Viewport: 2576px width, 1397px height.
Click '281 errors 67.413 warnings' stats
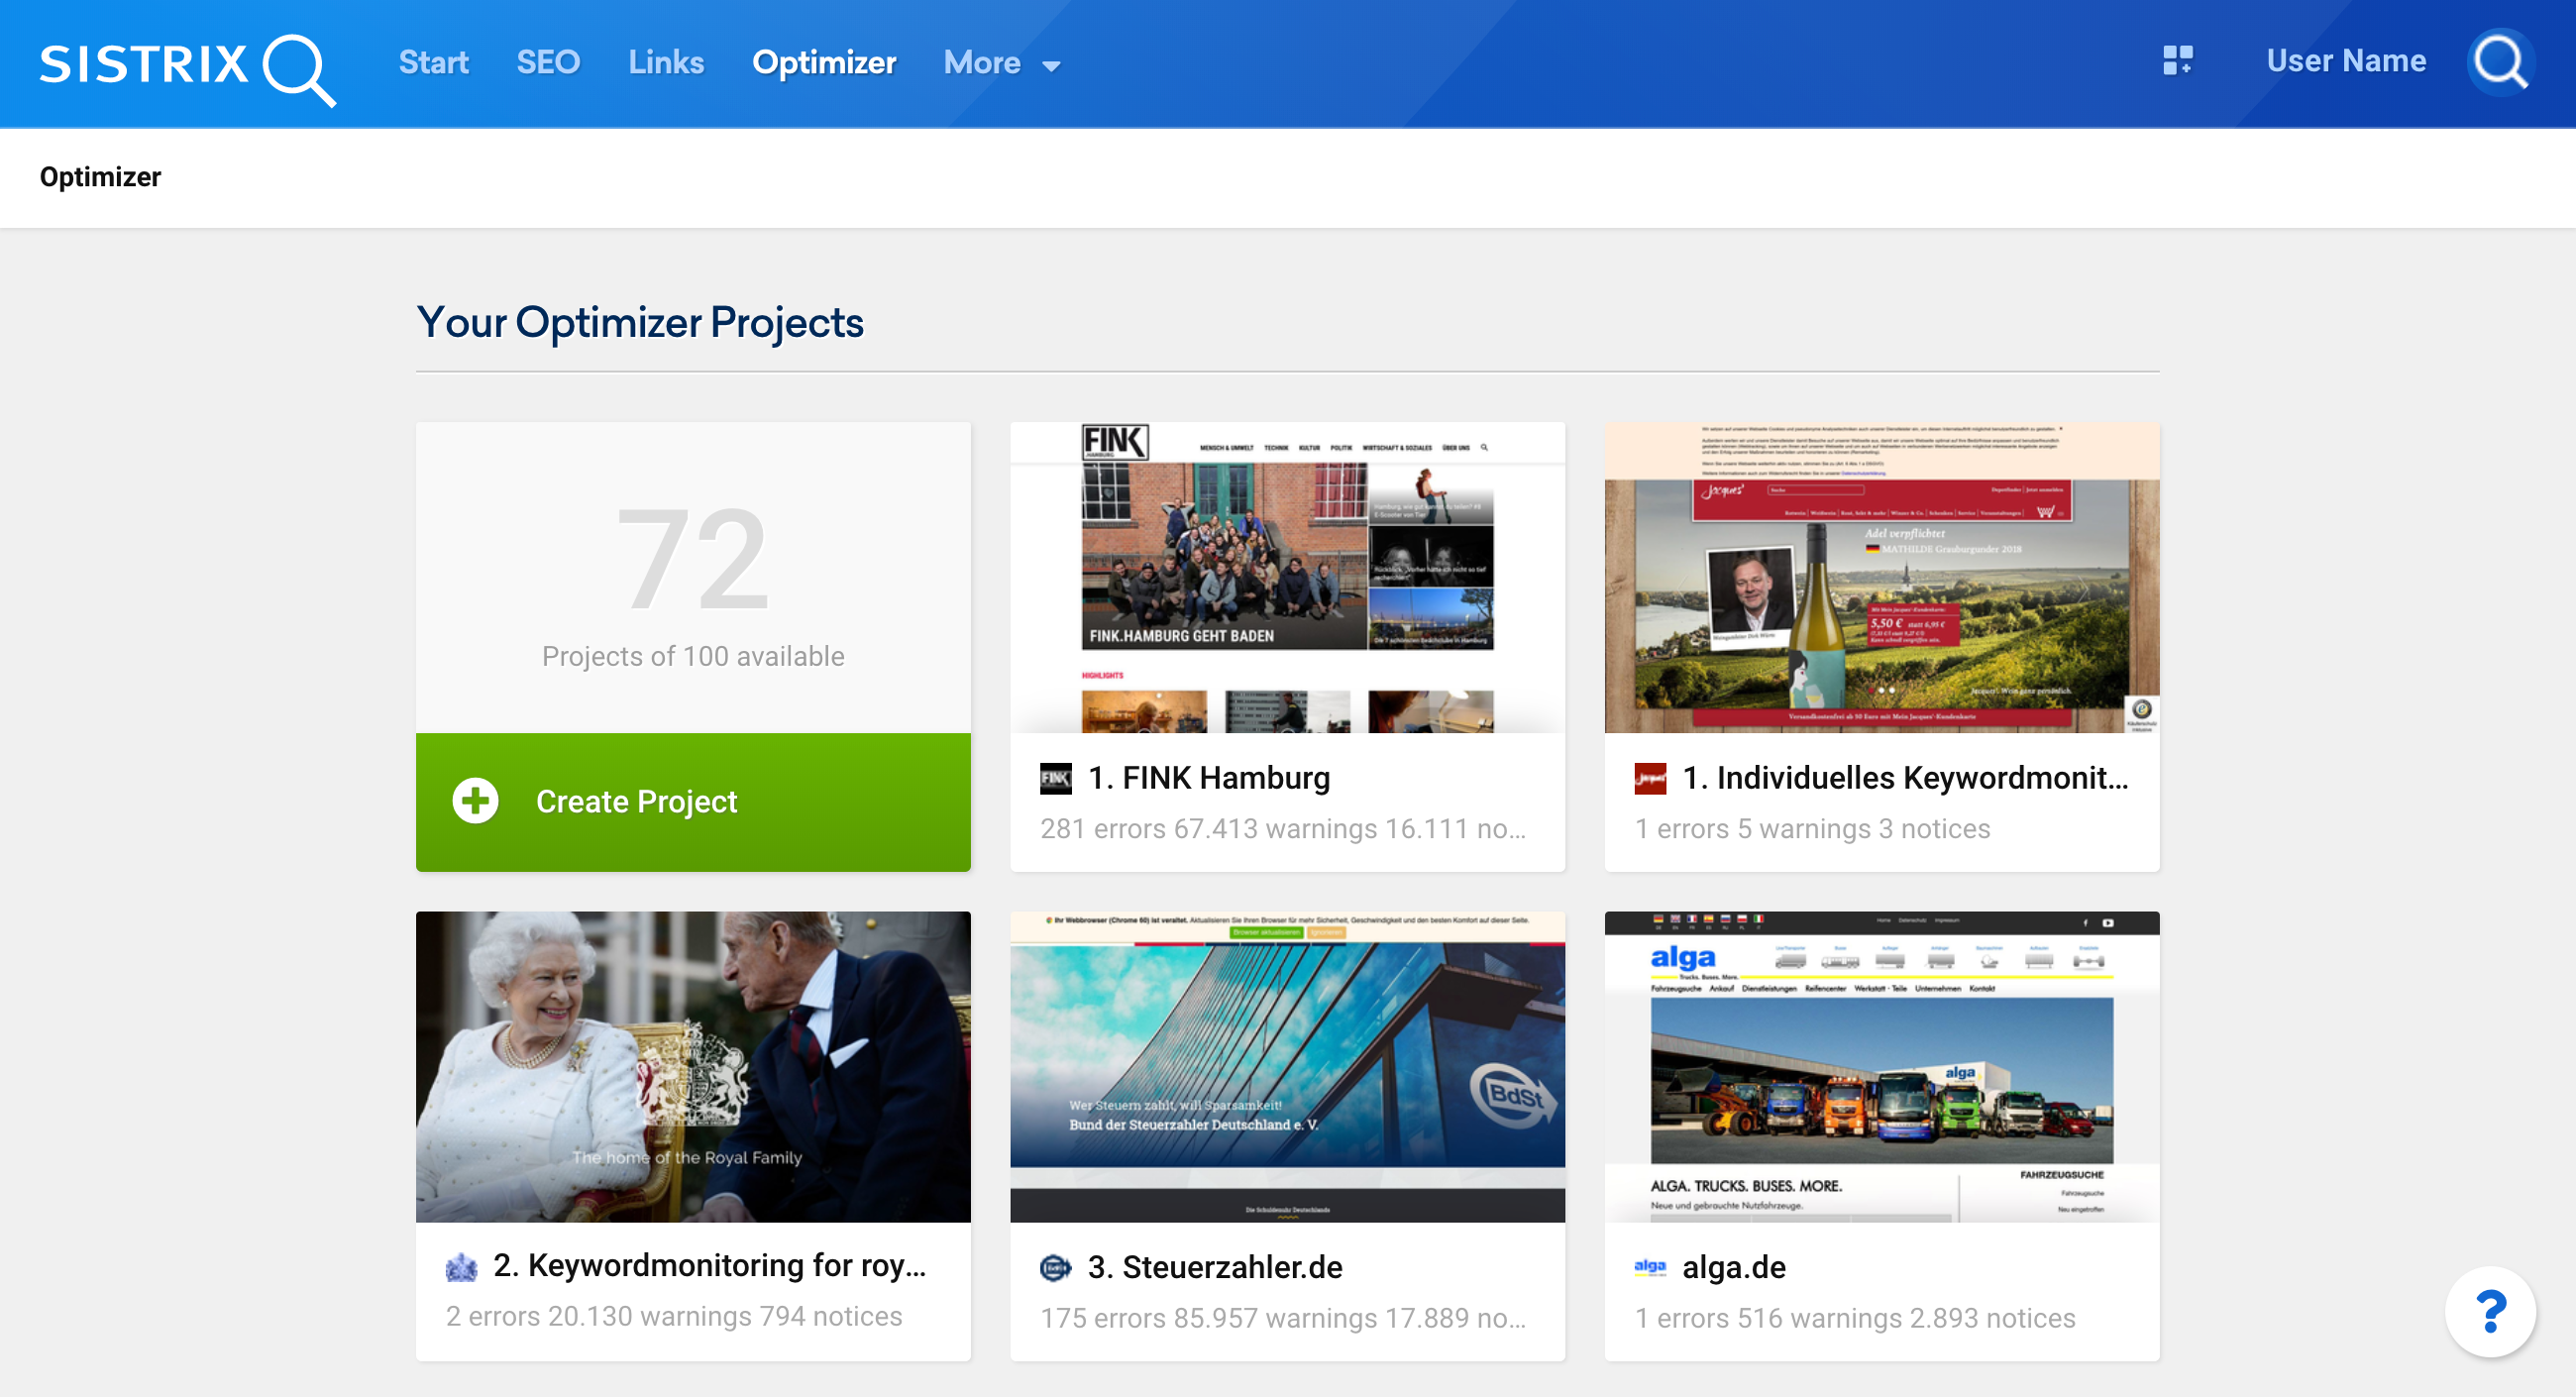tap(1282, 829)
